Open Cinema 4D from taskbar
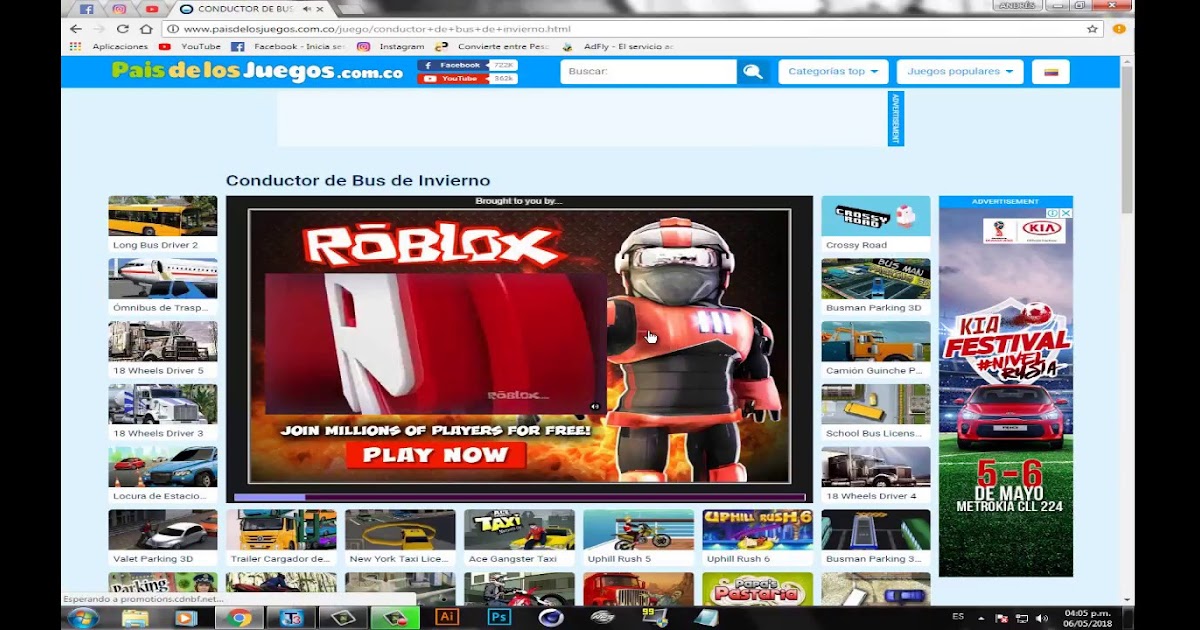 pyautogui.click(x=550, y=617)
